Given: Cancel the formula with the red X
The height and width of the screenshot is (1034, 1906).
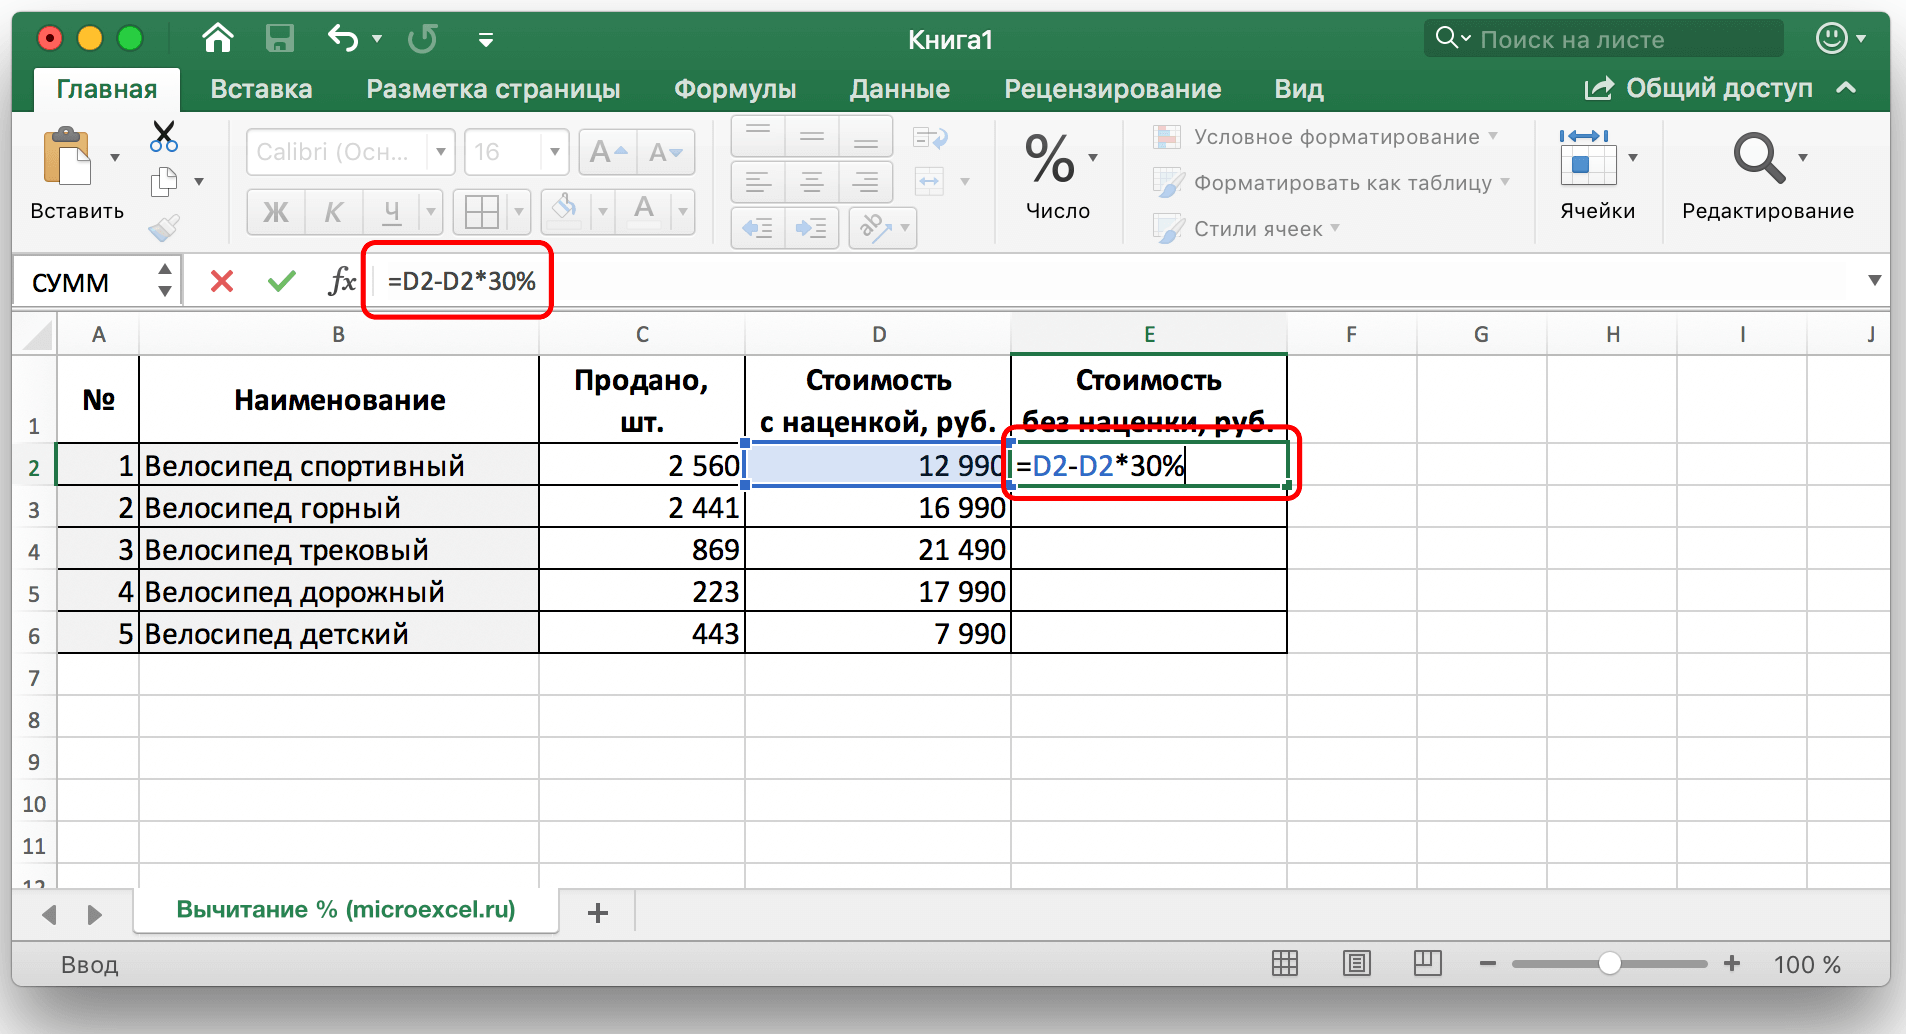Looking at the screenshot, I should (222, 281).
